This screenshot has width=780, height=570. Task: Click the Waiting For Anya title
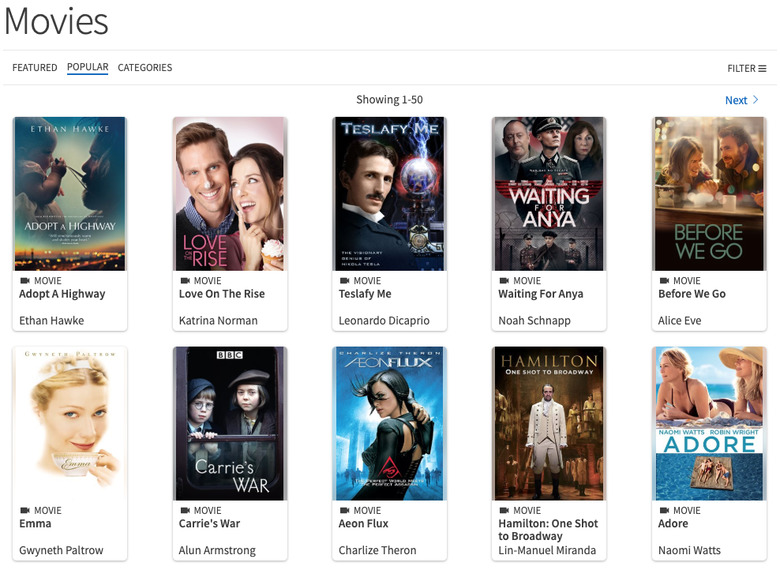[541, 294]
